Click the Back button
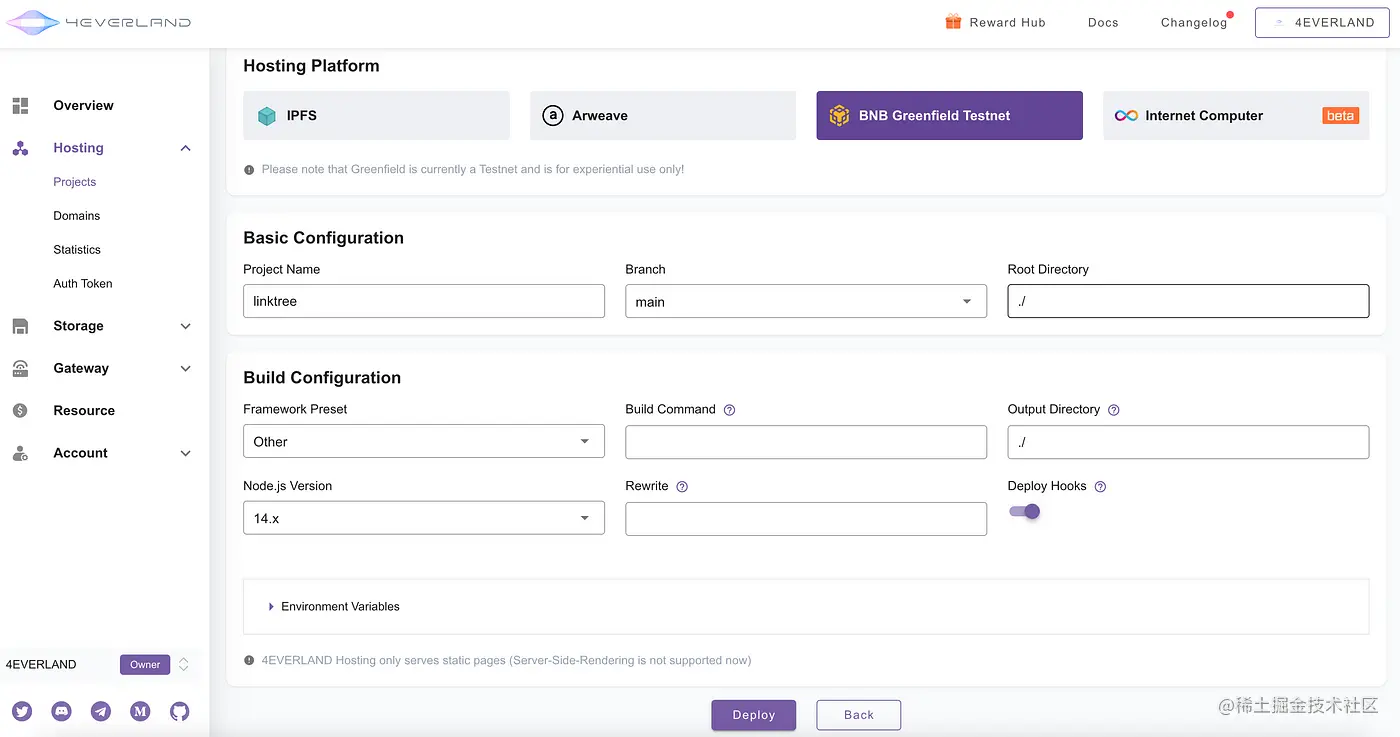 [x=859, y=715]
